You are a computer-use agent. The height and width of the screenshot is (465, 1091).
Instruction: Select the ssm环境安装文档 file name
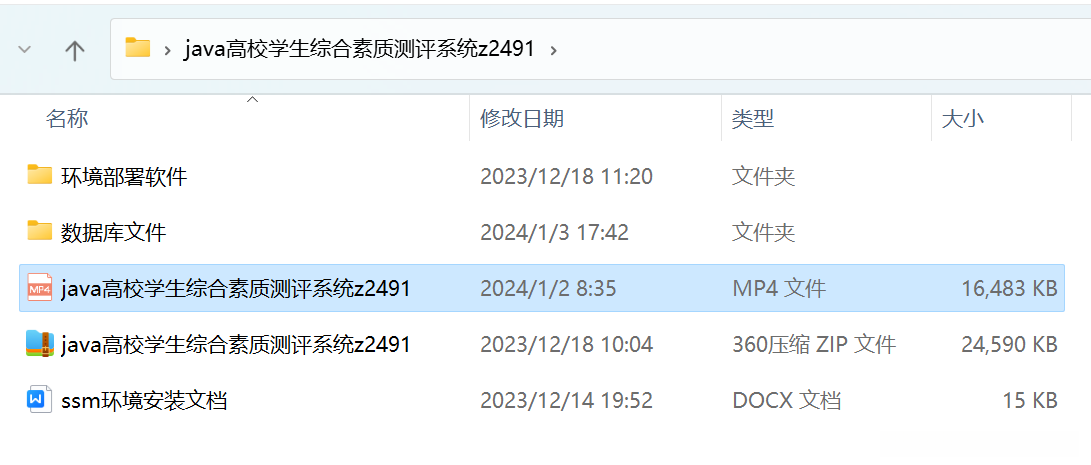pos(144,400)
